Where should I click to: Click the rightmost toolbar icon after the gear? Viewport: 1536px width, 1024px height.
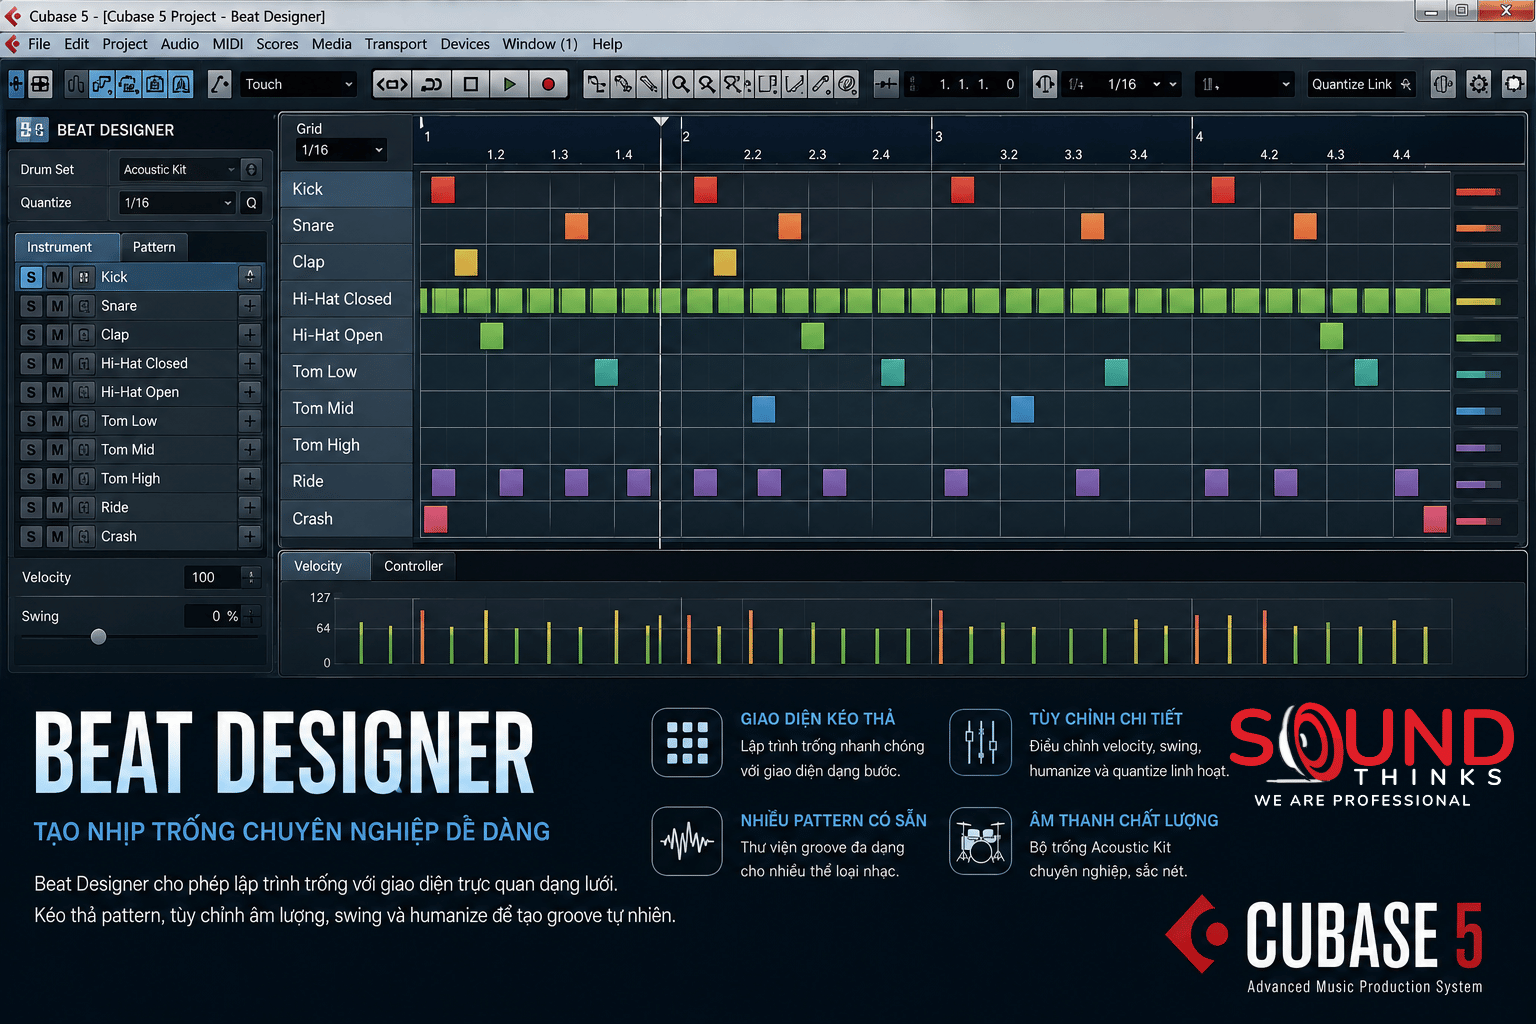coord(1514,84)
